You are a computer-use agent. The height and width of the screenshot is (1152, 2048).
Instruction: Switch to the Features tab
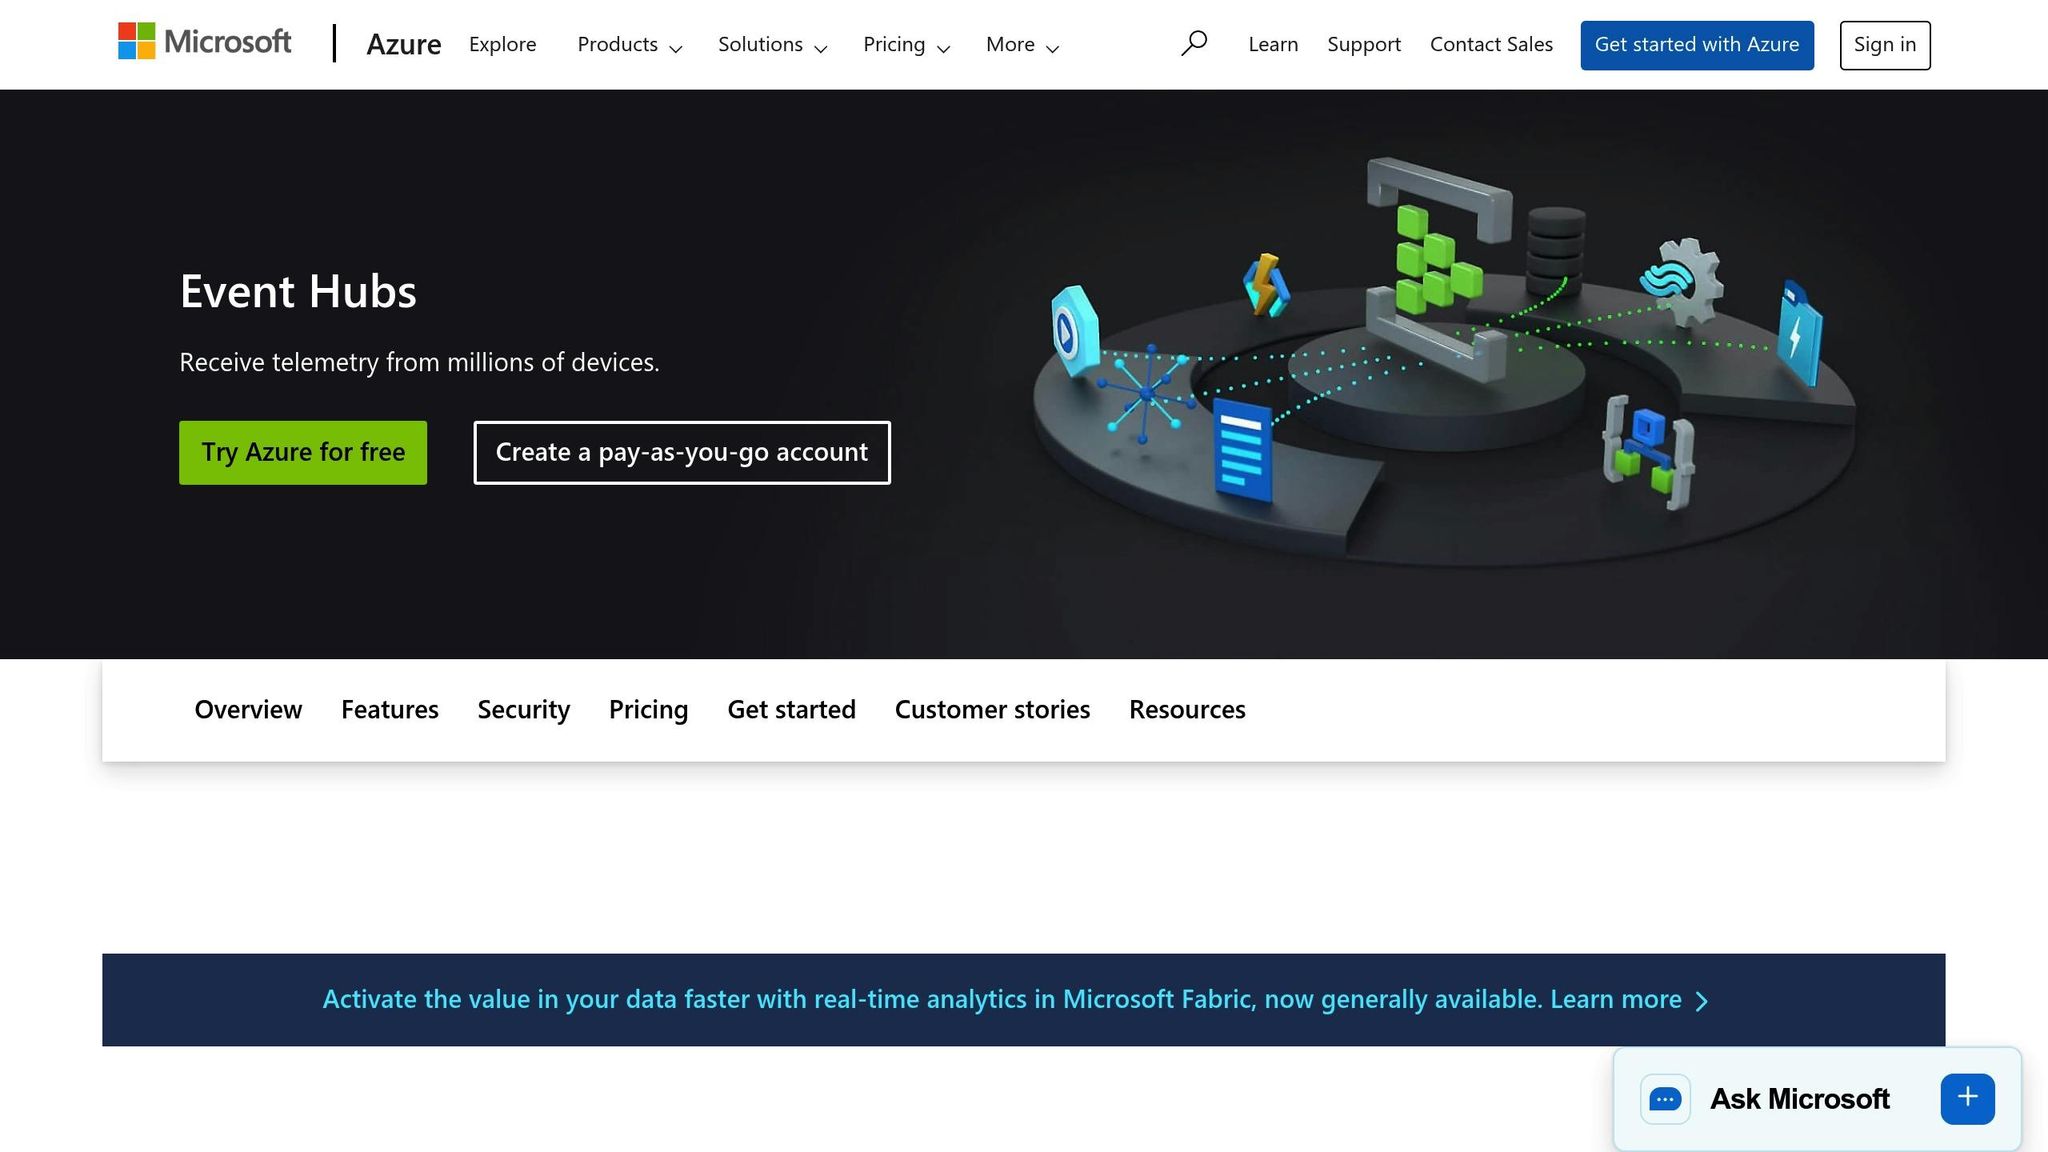coord(389,709)
